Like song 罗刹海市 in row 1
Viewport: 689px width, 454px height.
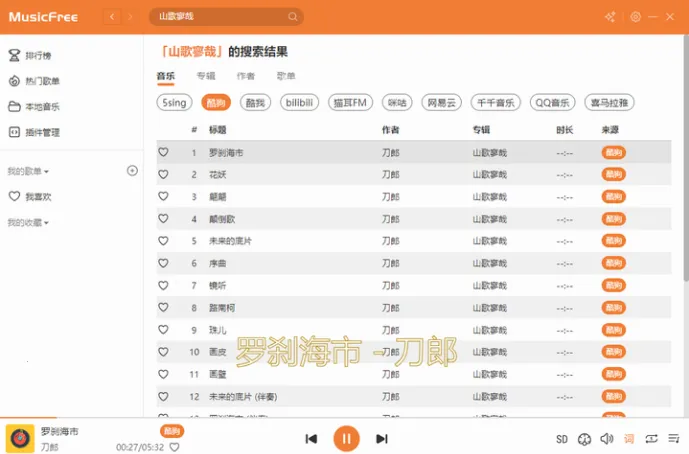163,152
